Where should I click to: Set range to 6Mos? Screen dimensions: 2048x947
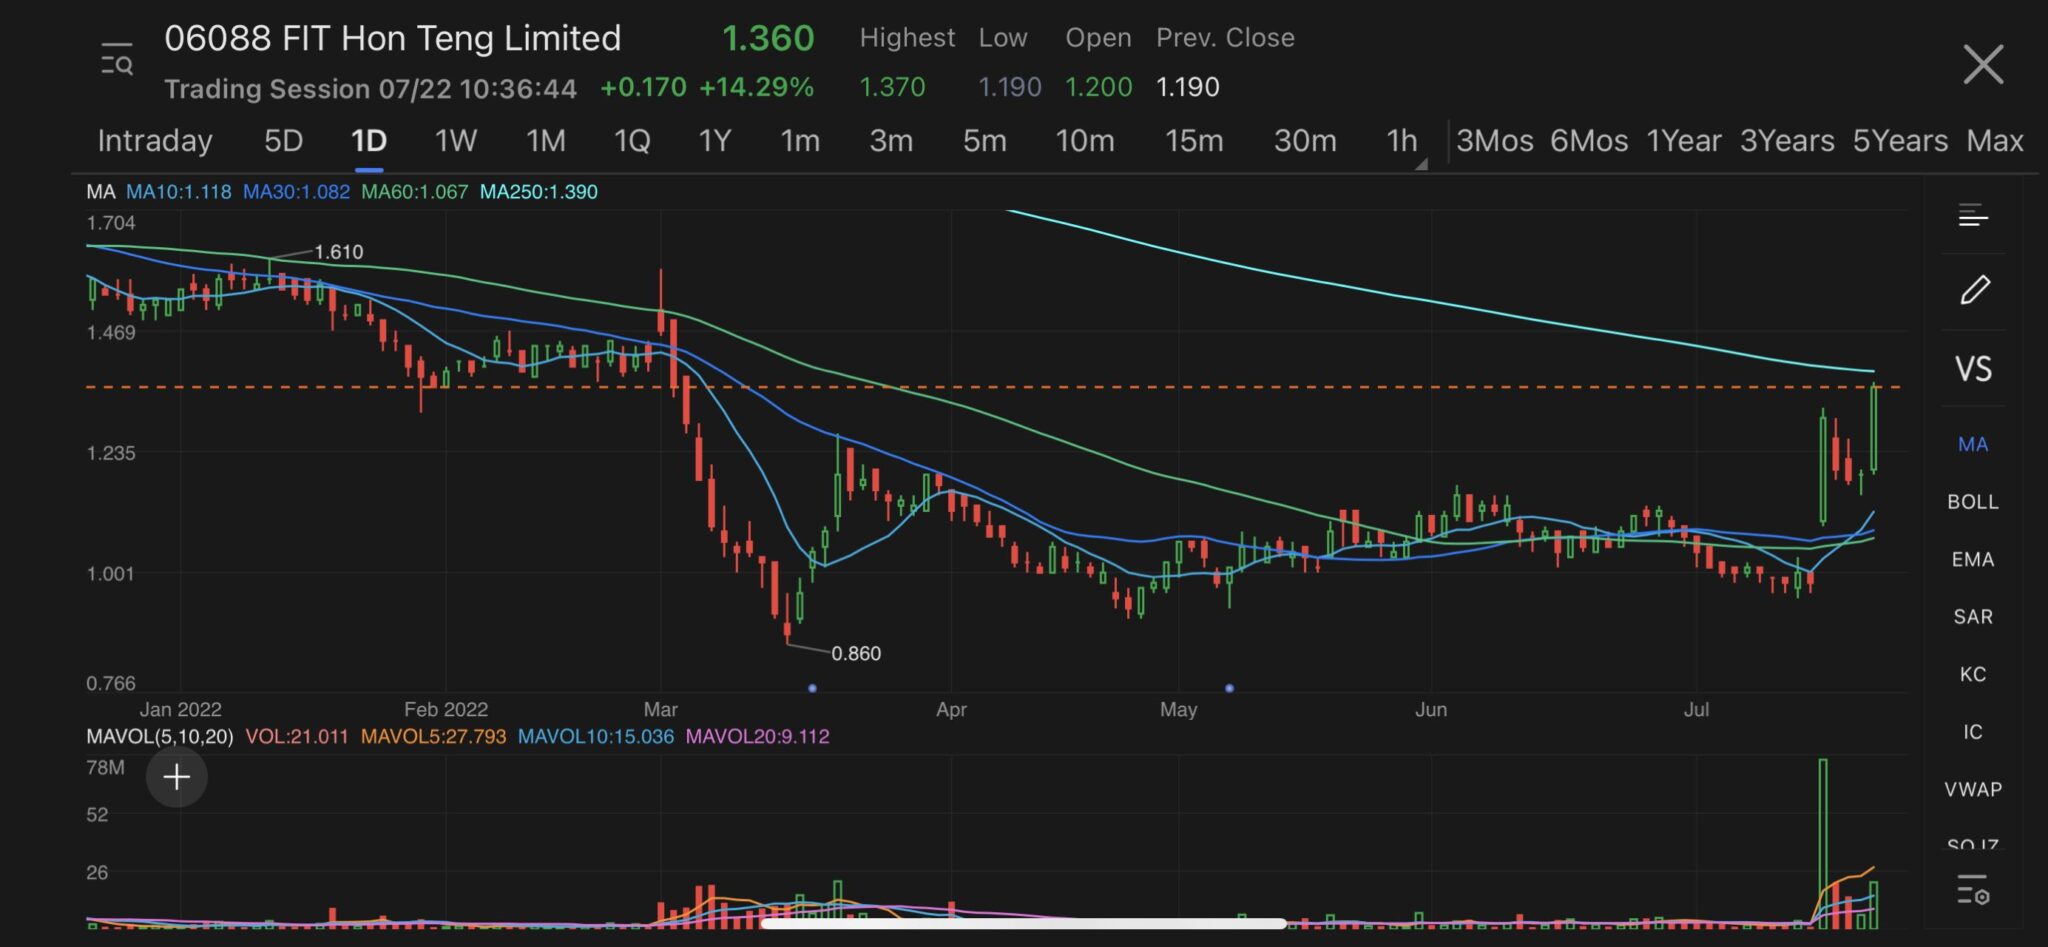pos(1589,141)
